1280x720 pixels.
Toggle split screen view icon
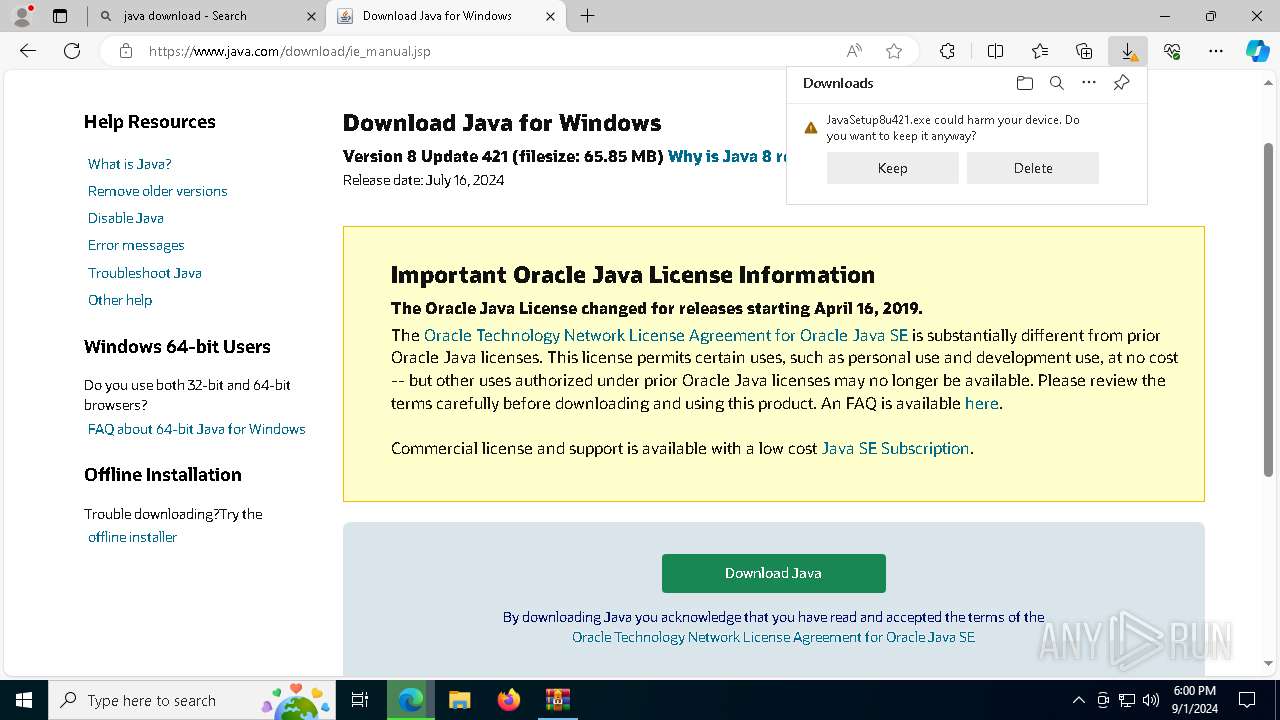[995, 51]
